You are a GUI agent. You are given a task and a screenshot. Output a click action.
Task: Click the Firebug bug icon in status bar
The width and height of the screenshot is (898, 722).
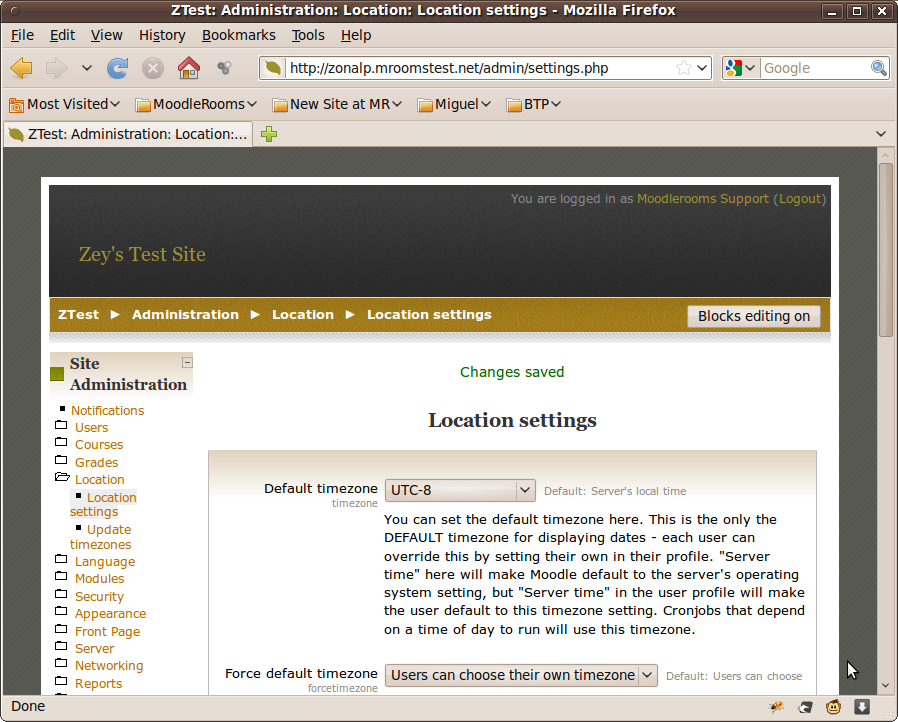click(777, 707)
